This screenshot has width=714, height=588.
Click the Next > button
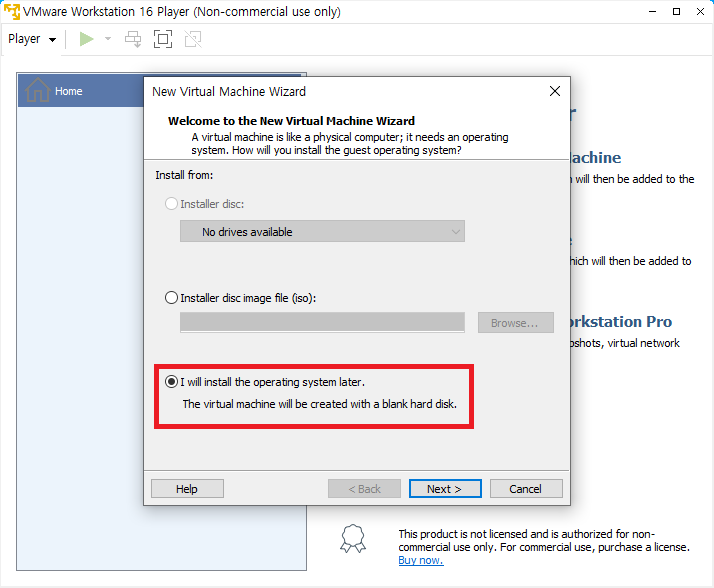tap(445, 489)
